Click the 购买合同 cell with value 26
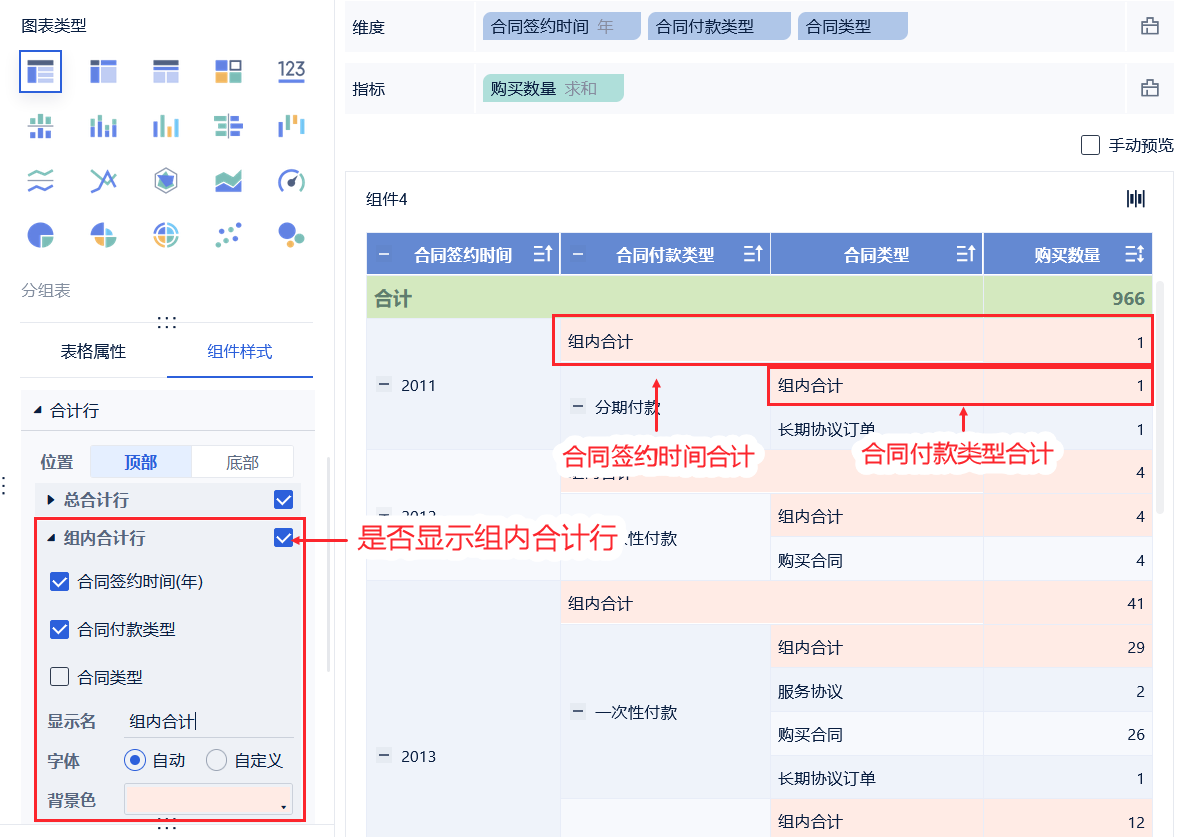1180x837 pixels. point(877,735)
